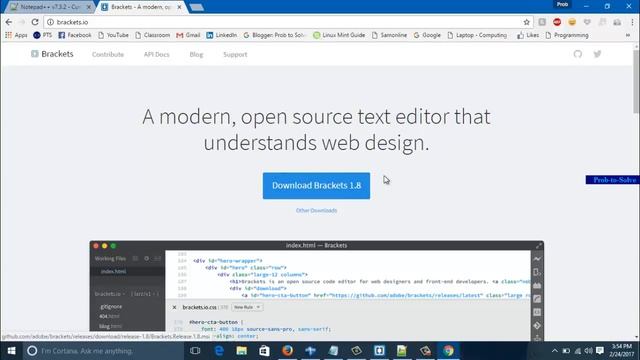Screen dimensions: 640x360
Task: Click the Download Brackets 1.8 button
Action: (316, 186)
